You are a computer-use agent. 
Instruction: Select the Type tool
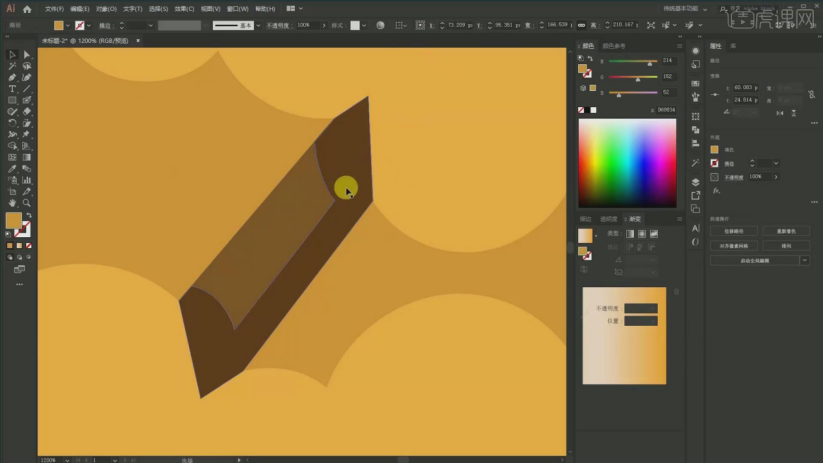tap(12, 89)
